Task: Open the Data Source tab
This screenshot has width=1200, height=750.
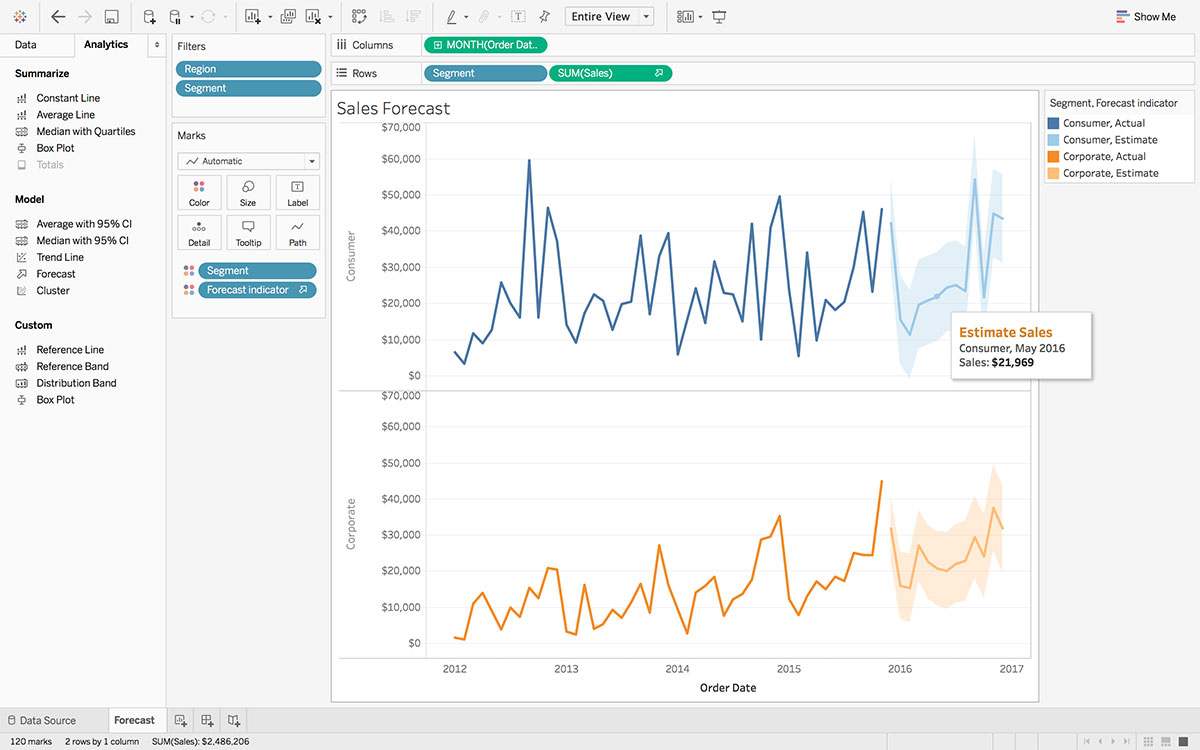Action: (41, 720)
